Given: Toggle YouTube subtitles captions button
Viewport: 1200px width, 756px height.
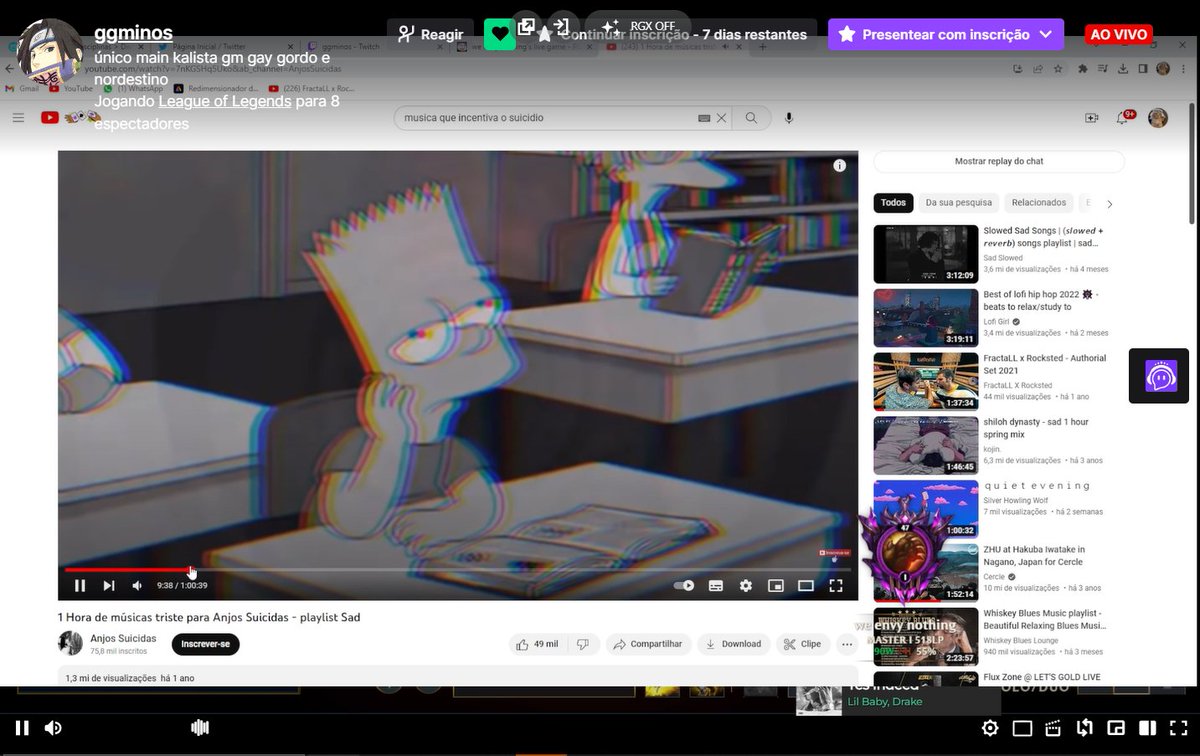Looking at the screenshot, I should 716,585.
